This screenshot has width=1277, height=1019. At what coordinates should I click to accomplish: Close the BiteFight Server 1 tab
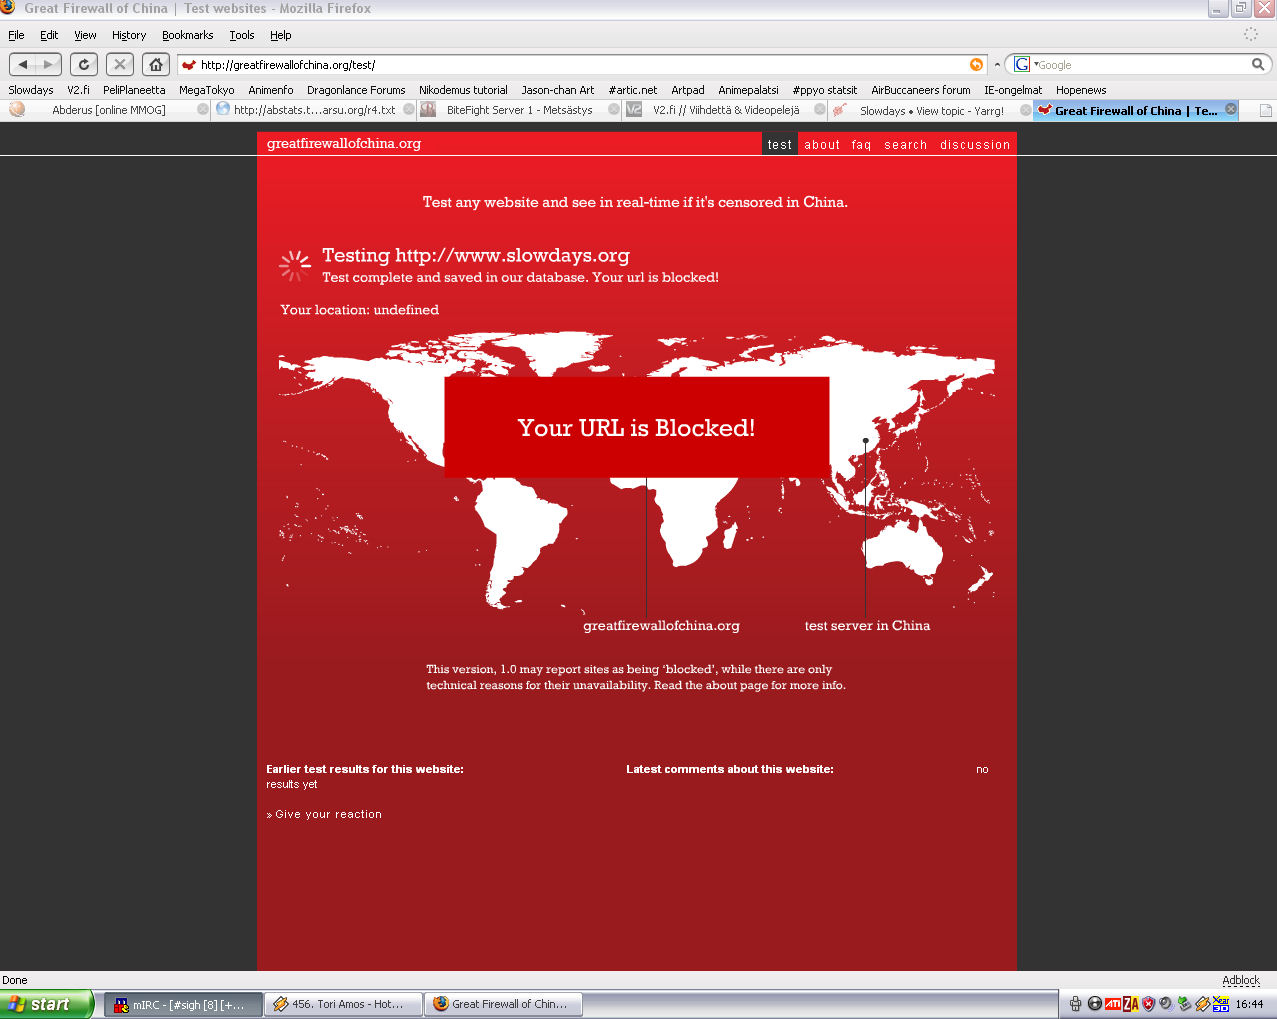coord(614,109)
